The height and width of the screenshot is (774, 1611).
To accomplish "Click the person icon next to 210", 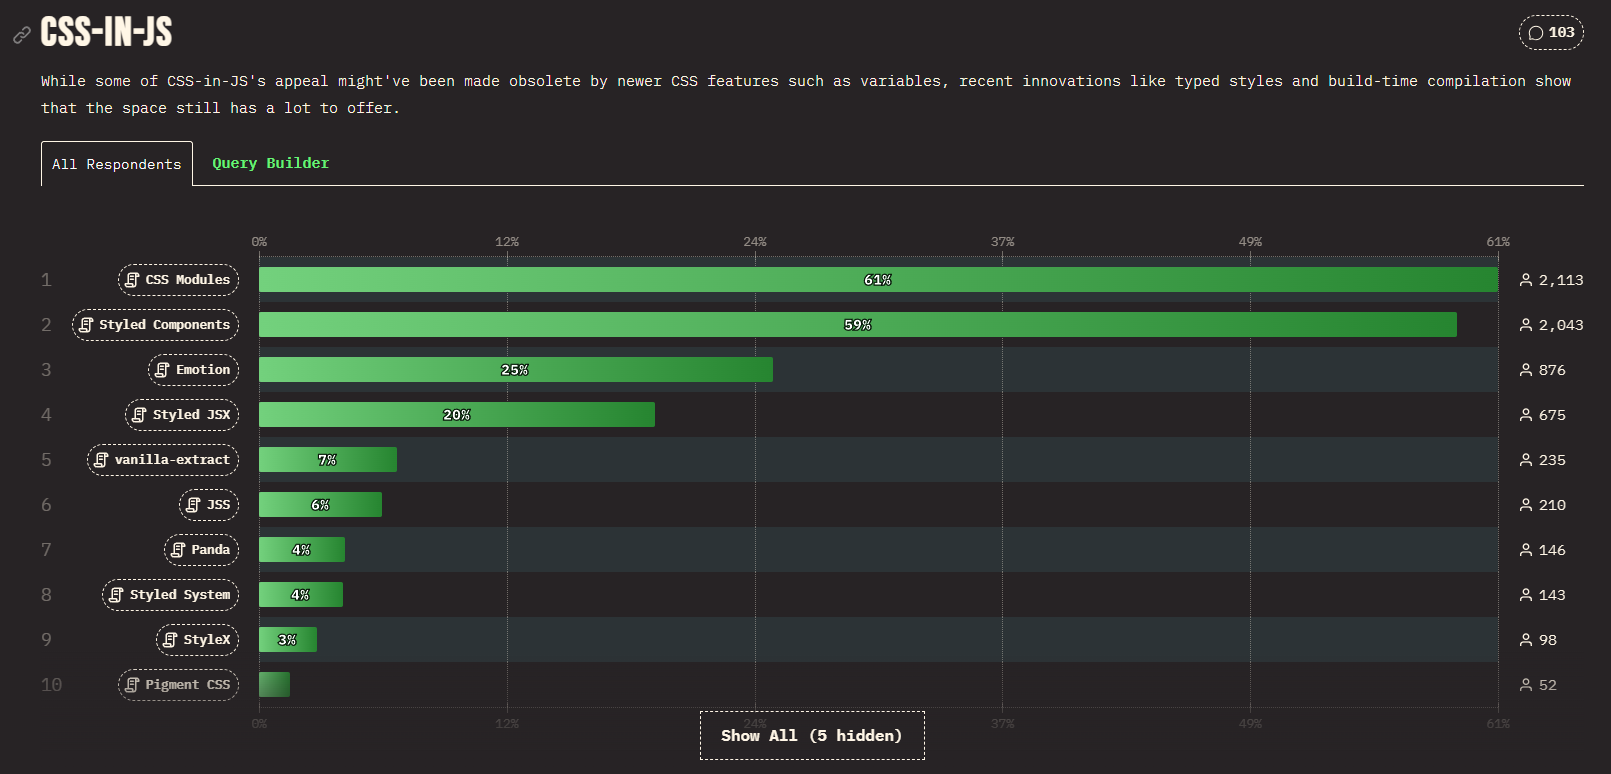I will [x=1526, y=505].
